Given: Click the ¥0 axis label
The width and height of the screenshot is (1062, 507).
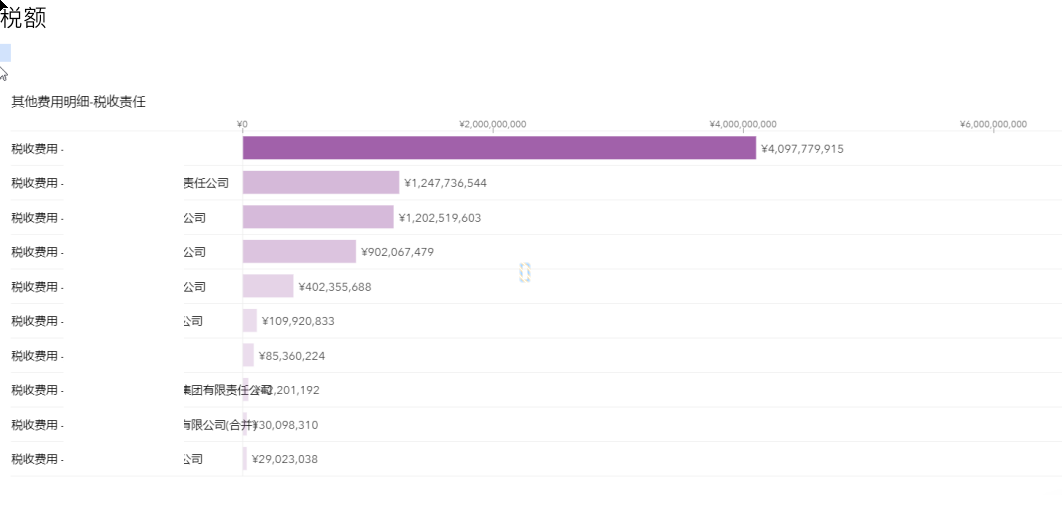Looking at the screenshot, I should (242, 125).
